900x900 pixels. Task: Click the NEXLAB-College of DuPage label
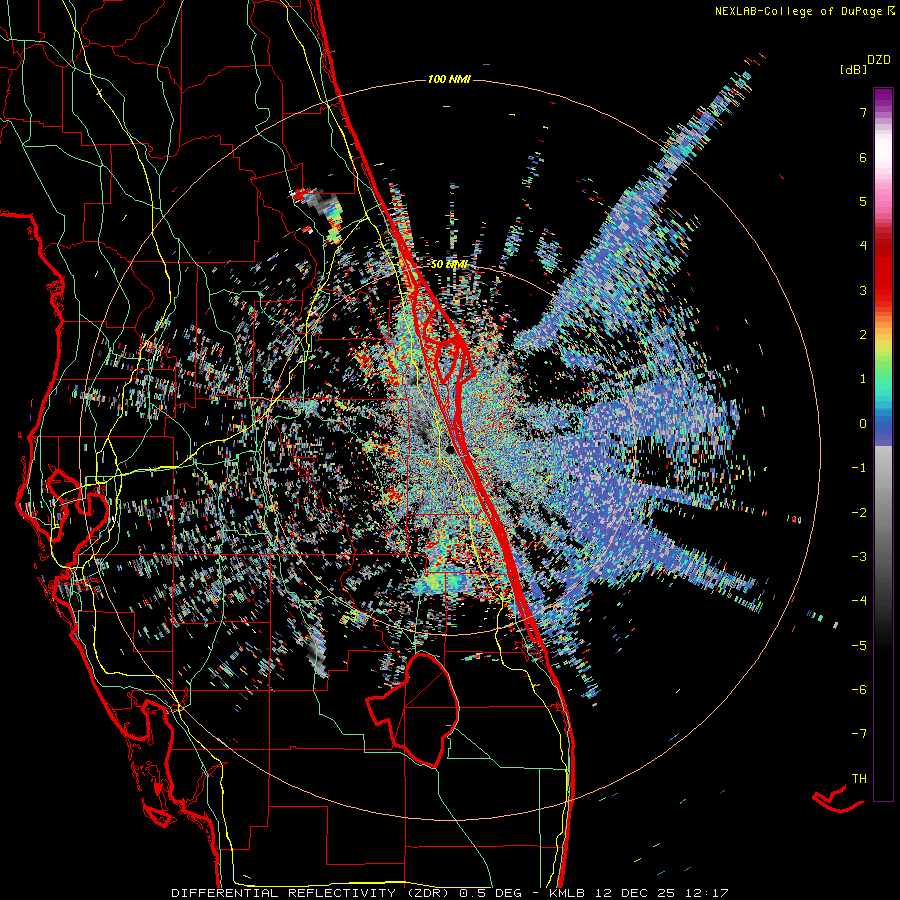798,11
